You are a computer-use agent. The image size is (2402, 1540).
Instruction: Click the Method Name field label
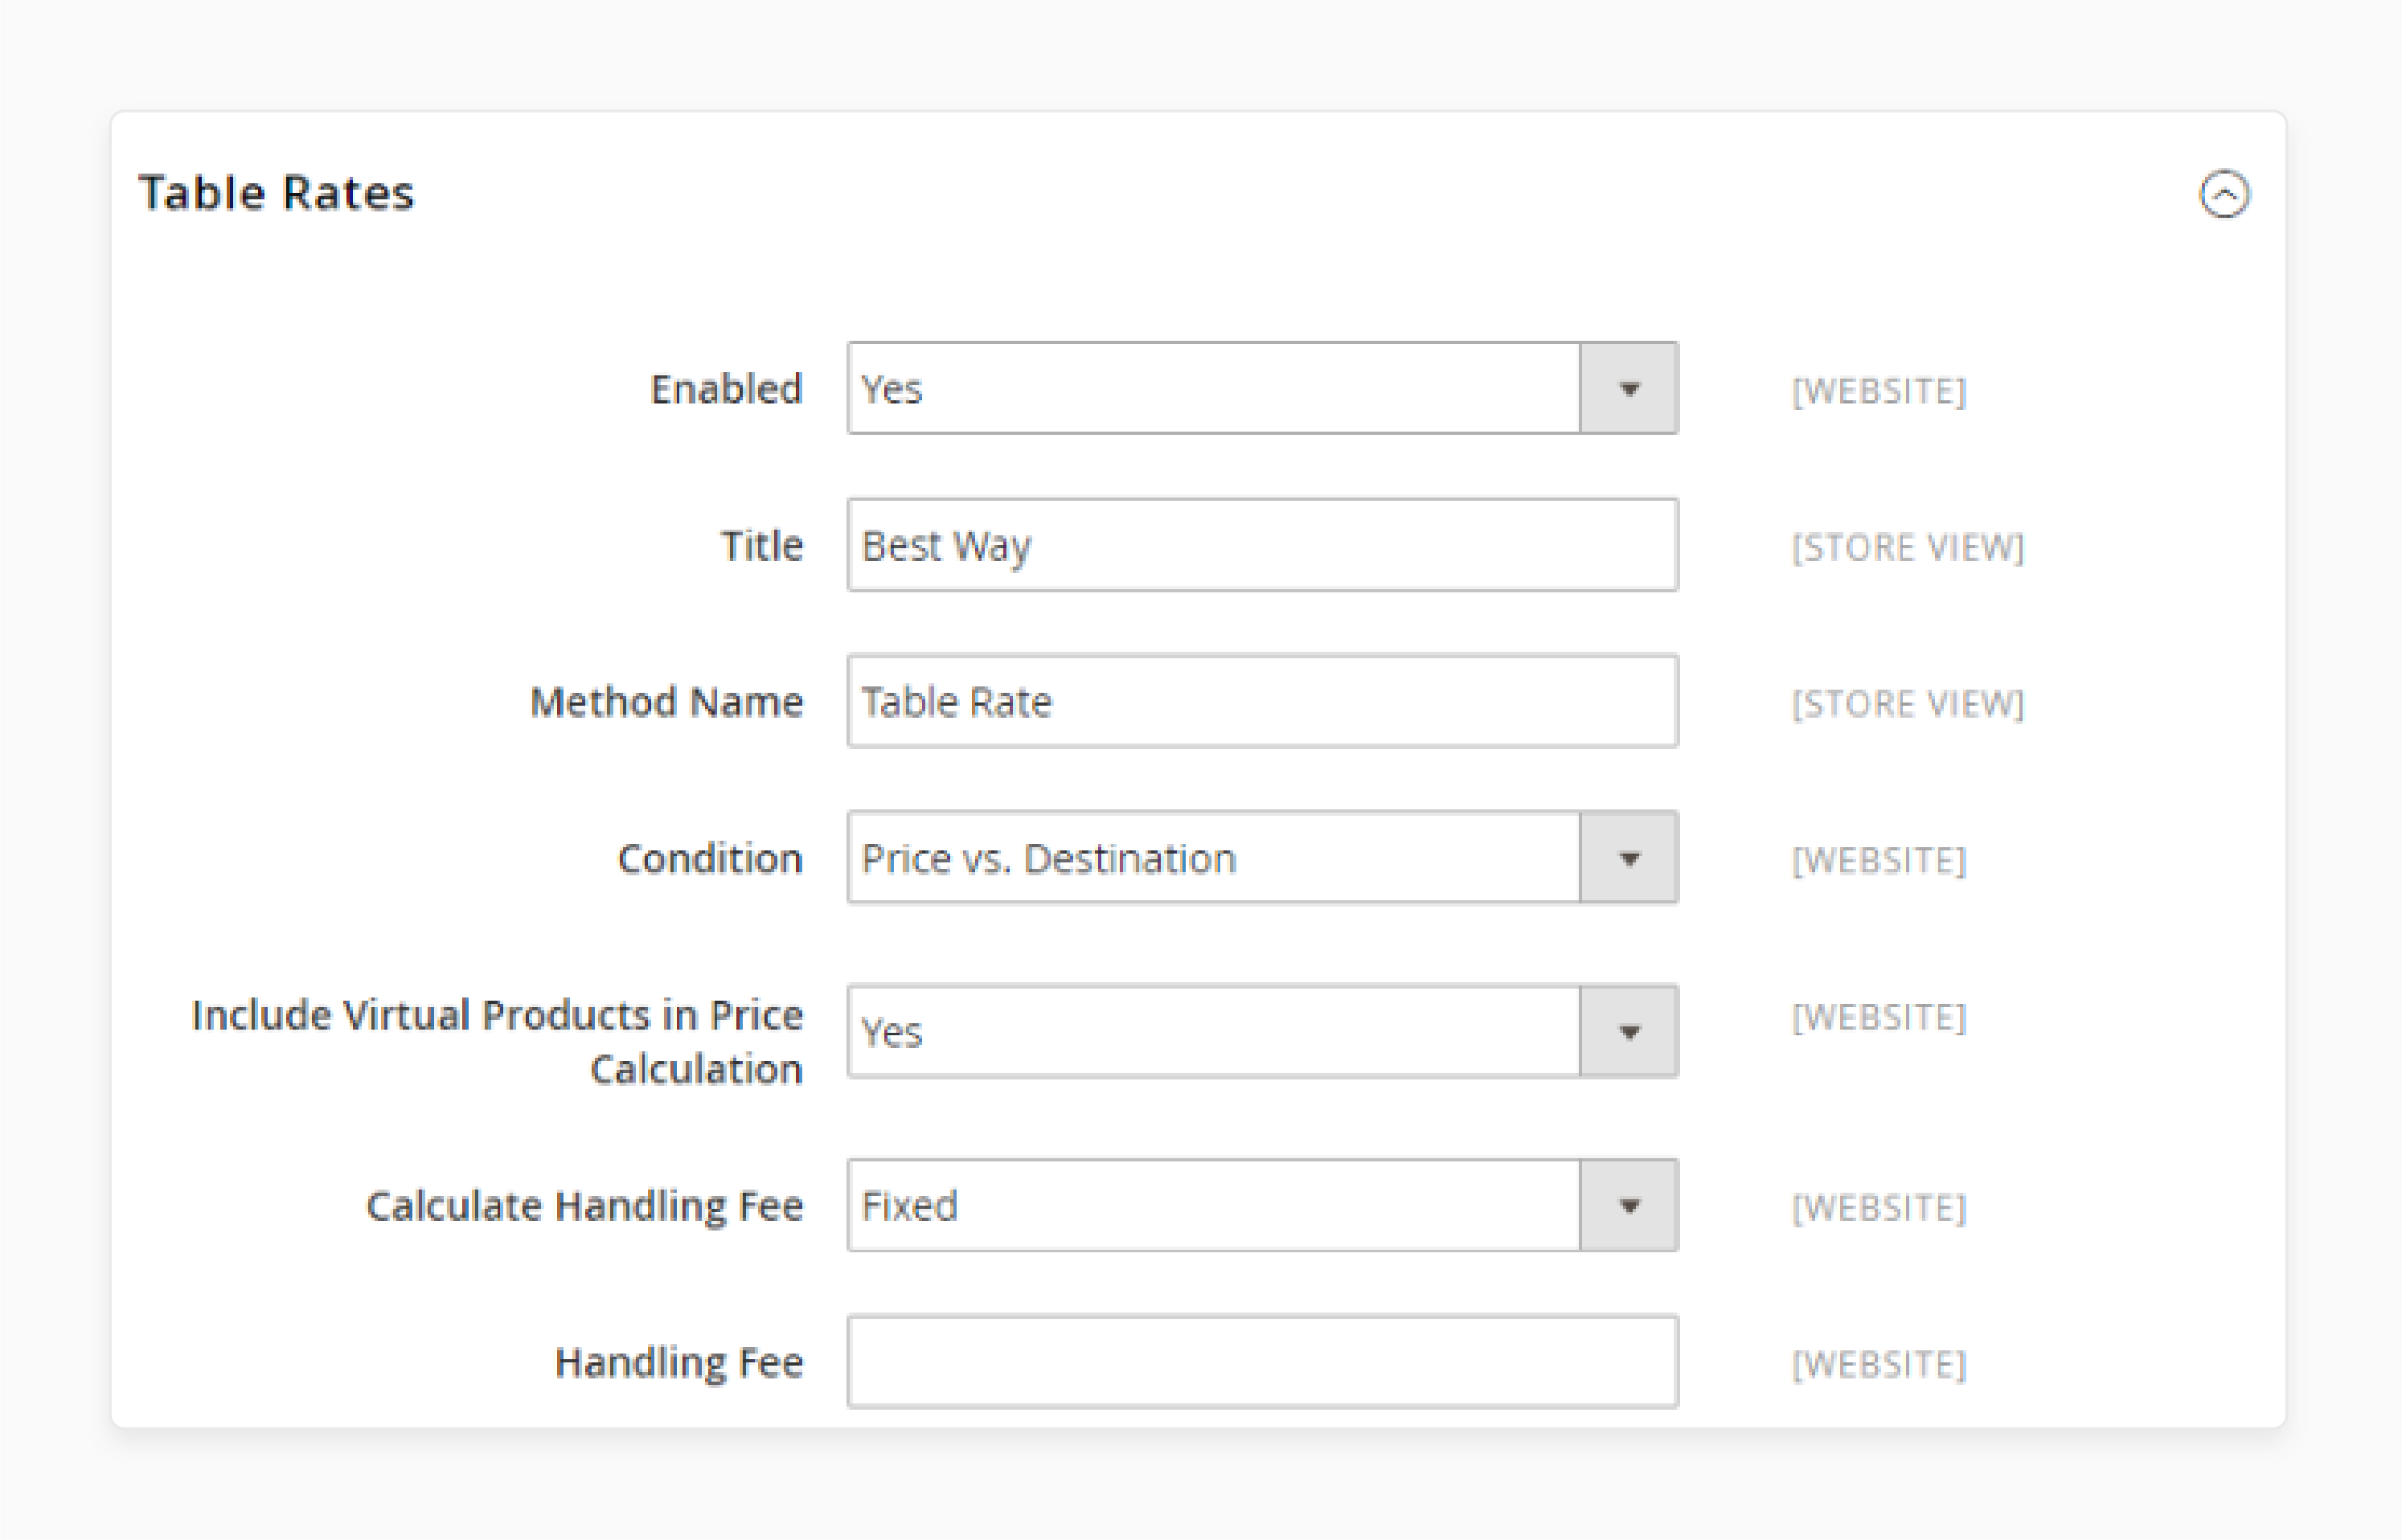[667, 702]
